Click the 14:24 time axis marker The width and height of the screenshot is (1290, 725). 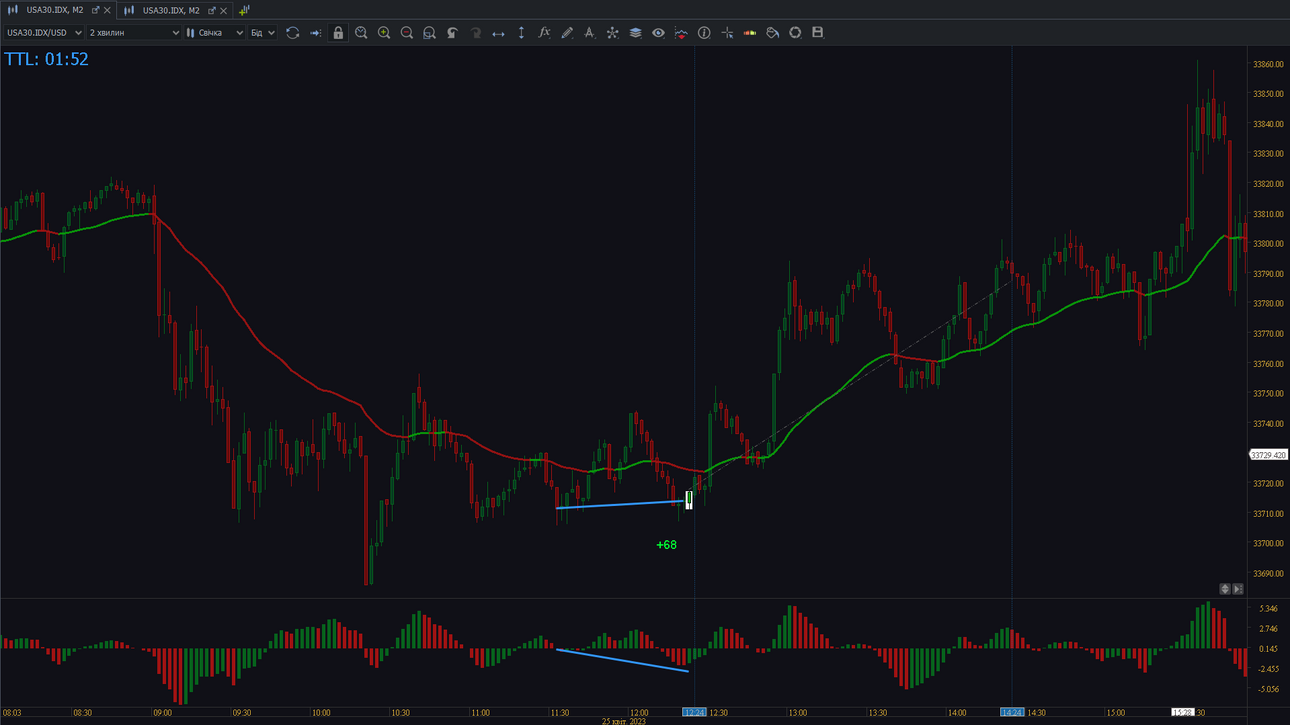tap(1012, 713)
